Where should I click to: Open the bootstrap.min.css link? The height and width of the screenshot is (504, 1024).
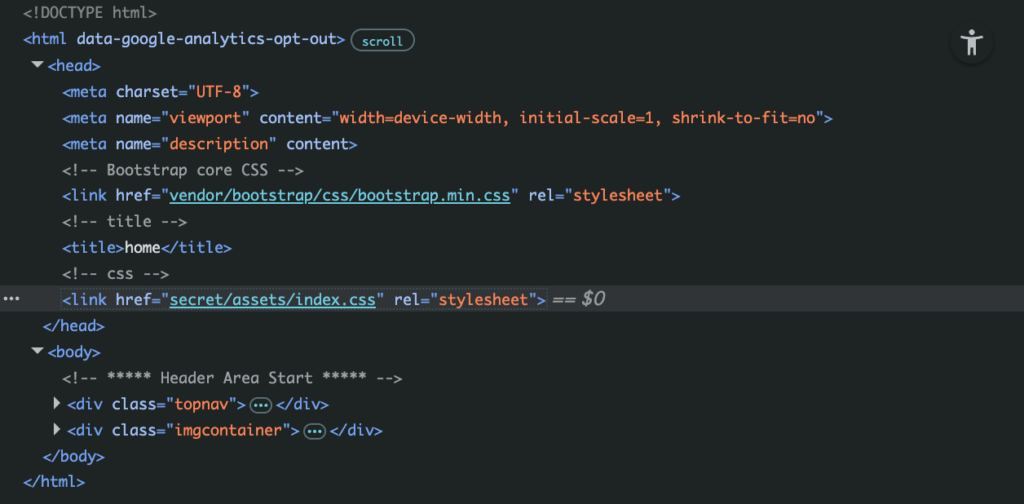[x=340, y=195]
